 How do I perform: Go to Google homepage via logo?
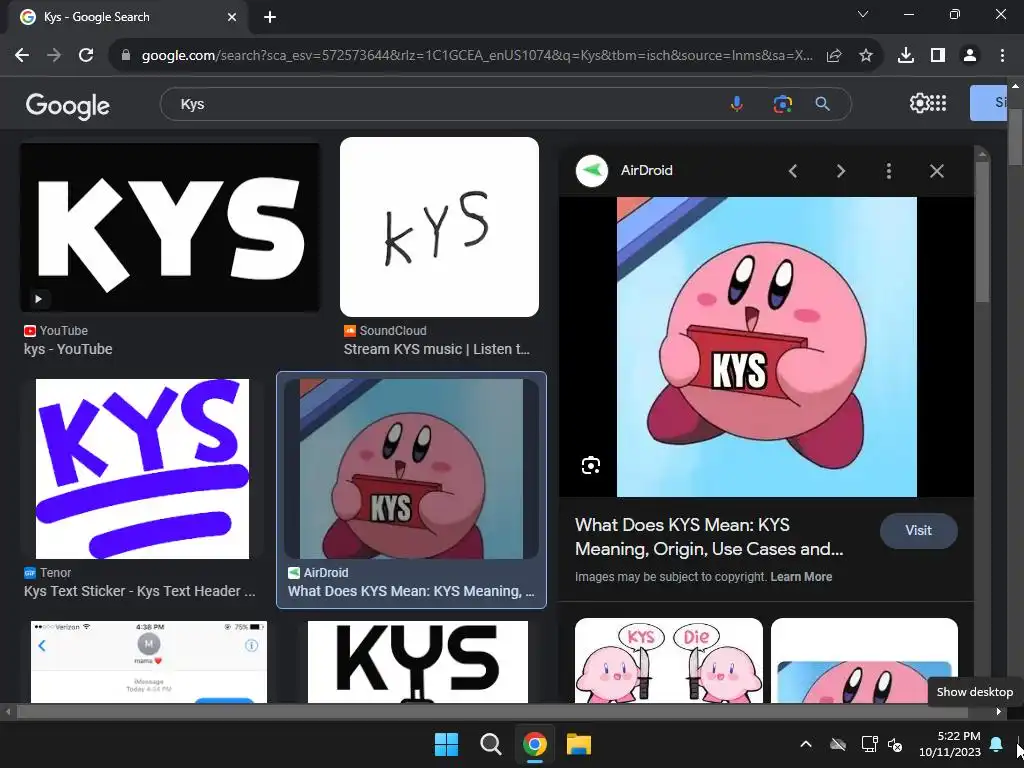click(x=68, y=105)
